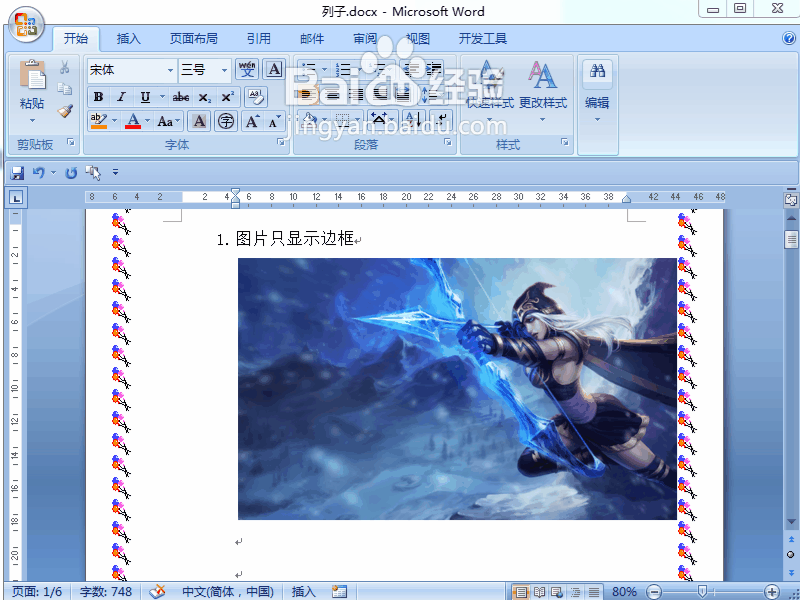
Task: Click the 字数: 748 word count indicator
Action: tap(105, 591)
